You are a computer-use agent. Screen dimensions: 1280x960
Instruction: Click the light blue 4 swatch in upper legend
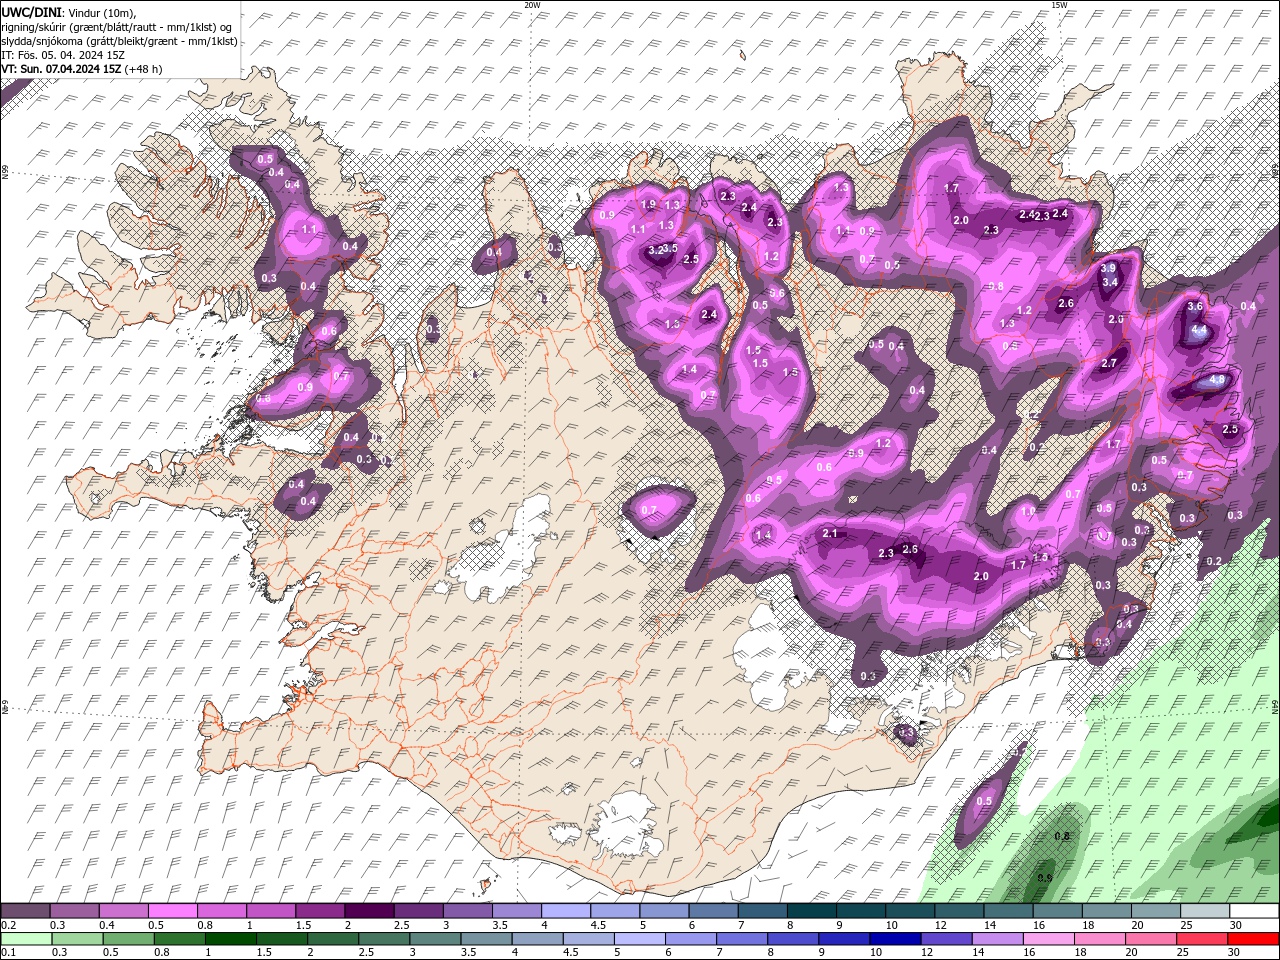pyautogui.click(x=566, y=911)
